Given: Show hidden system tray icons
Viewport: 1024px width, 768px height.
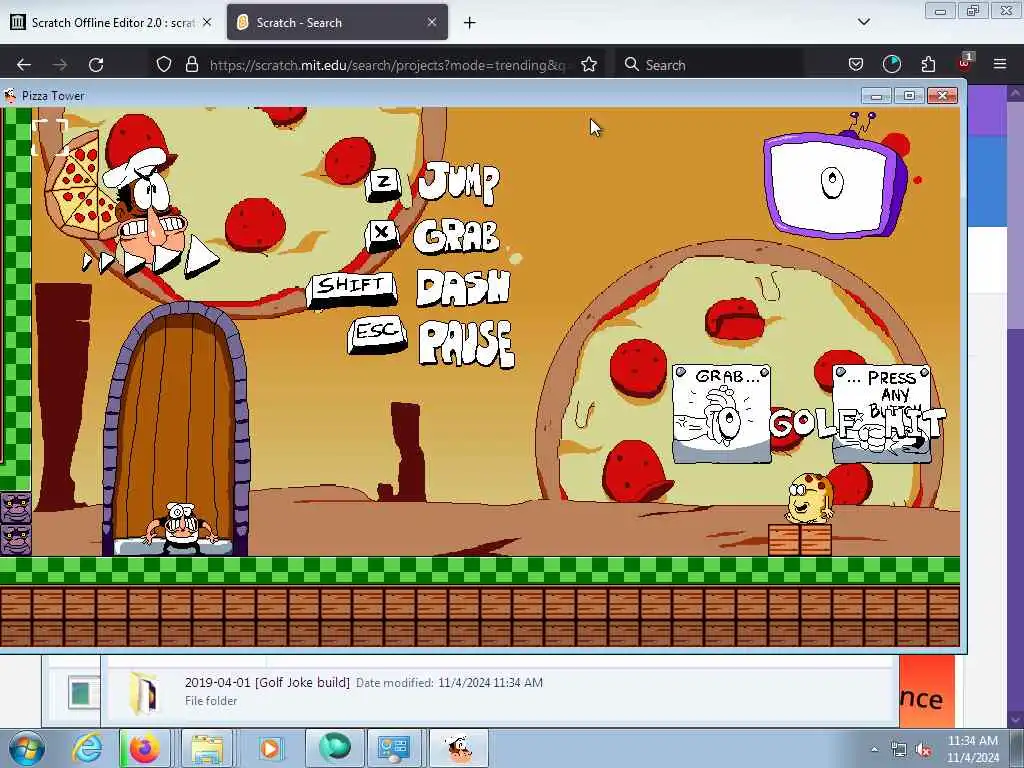Looking at the screenshot, I should pyautogui.click(x=874, y=749).
